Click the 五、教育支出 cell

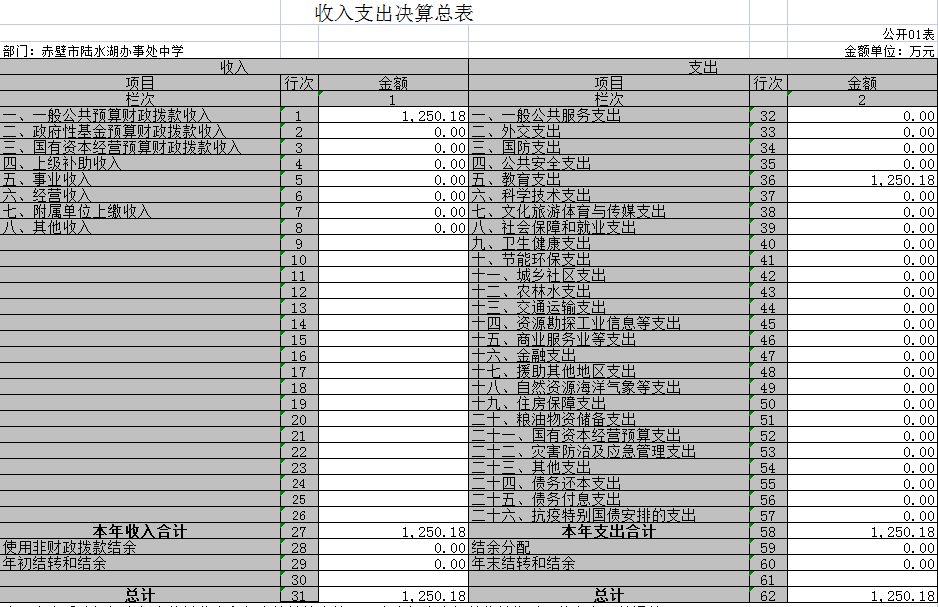(609, 179)
